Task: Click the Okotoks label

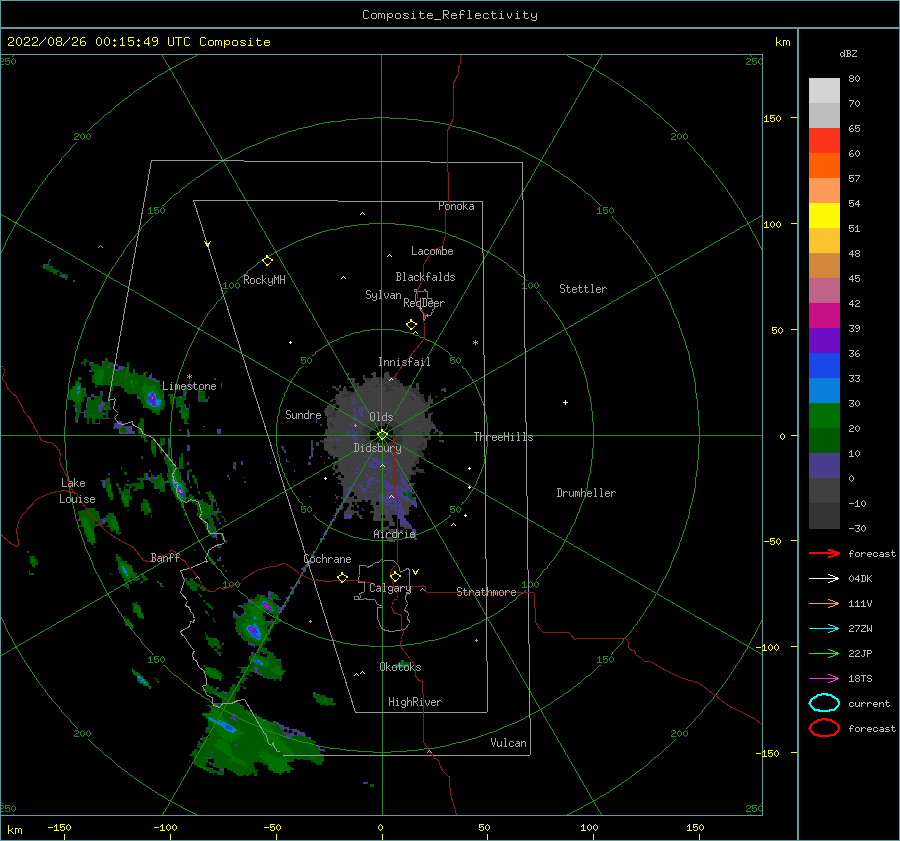Action: coord(400,667)
